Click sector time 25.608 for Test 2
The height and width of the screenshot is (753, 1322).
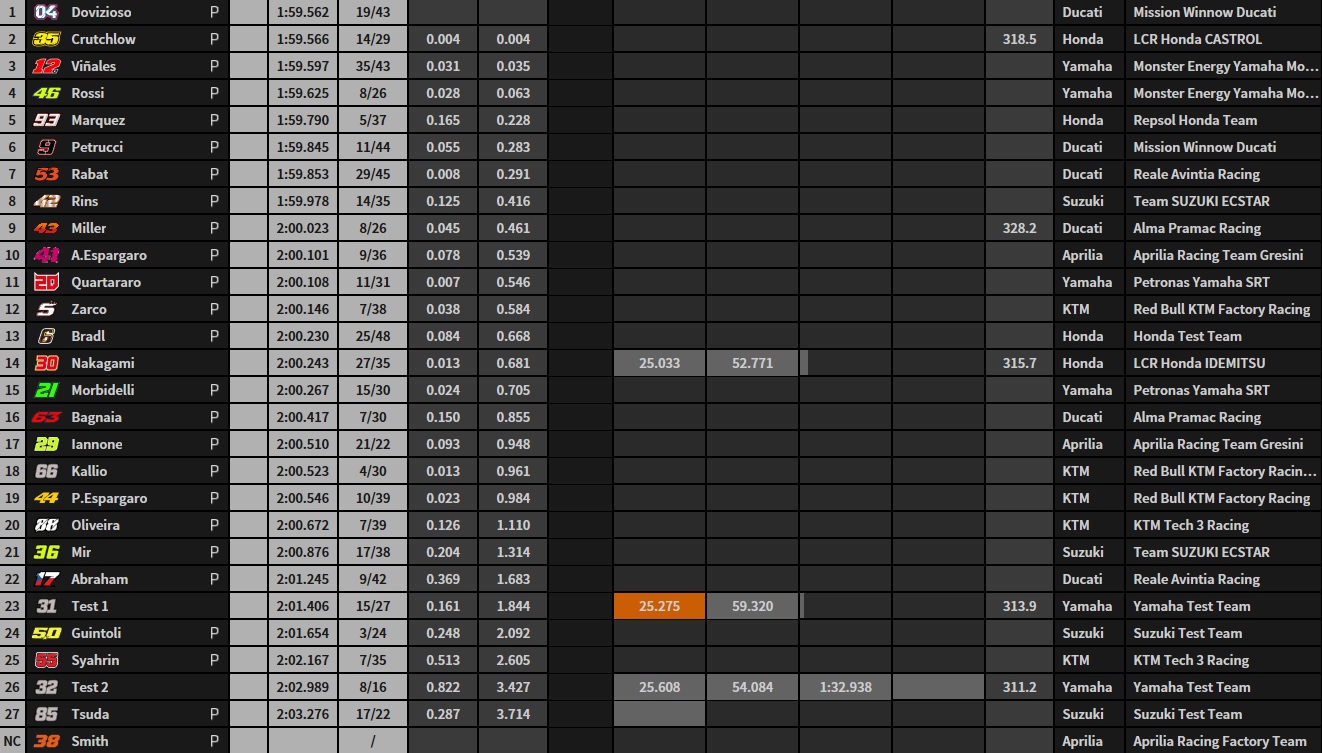(659, 687)
